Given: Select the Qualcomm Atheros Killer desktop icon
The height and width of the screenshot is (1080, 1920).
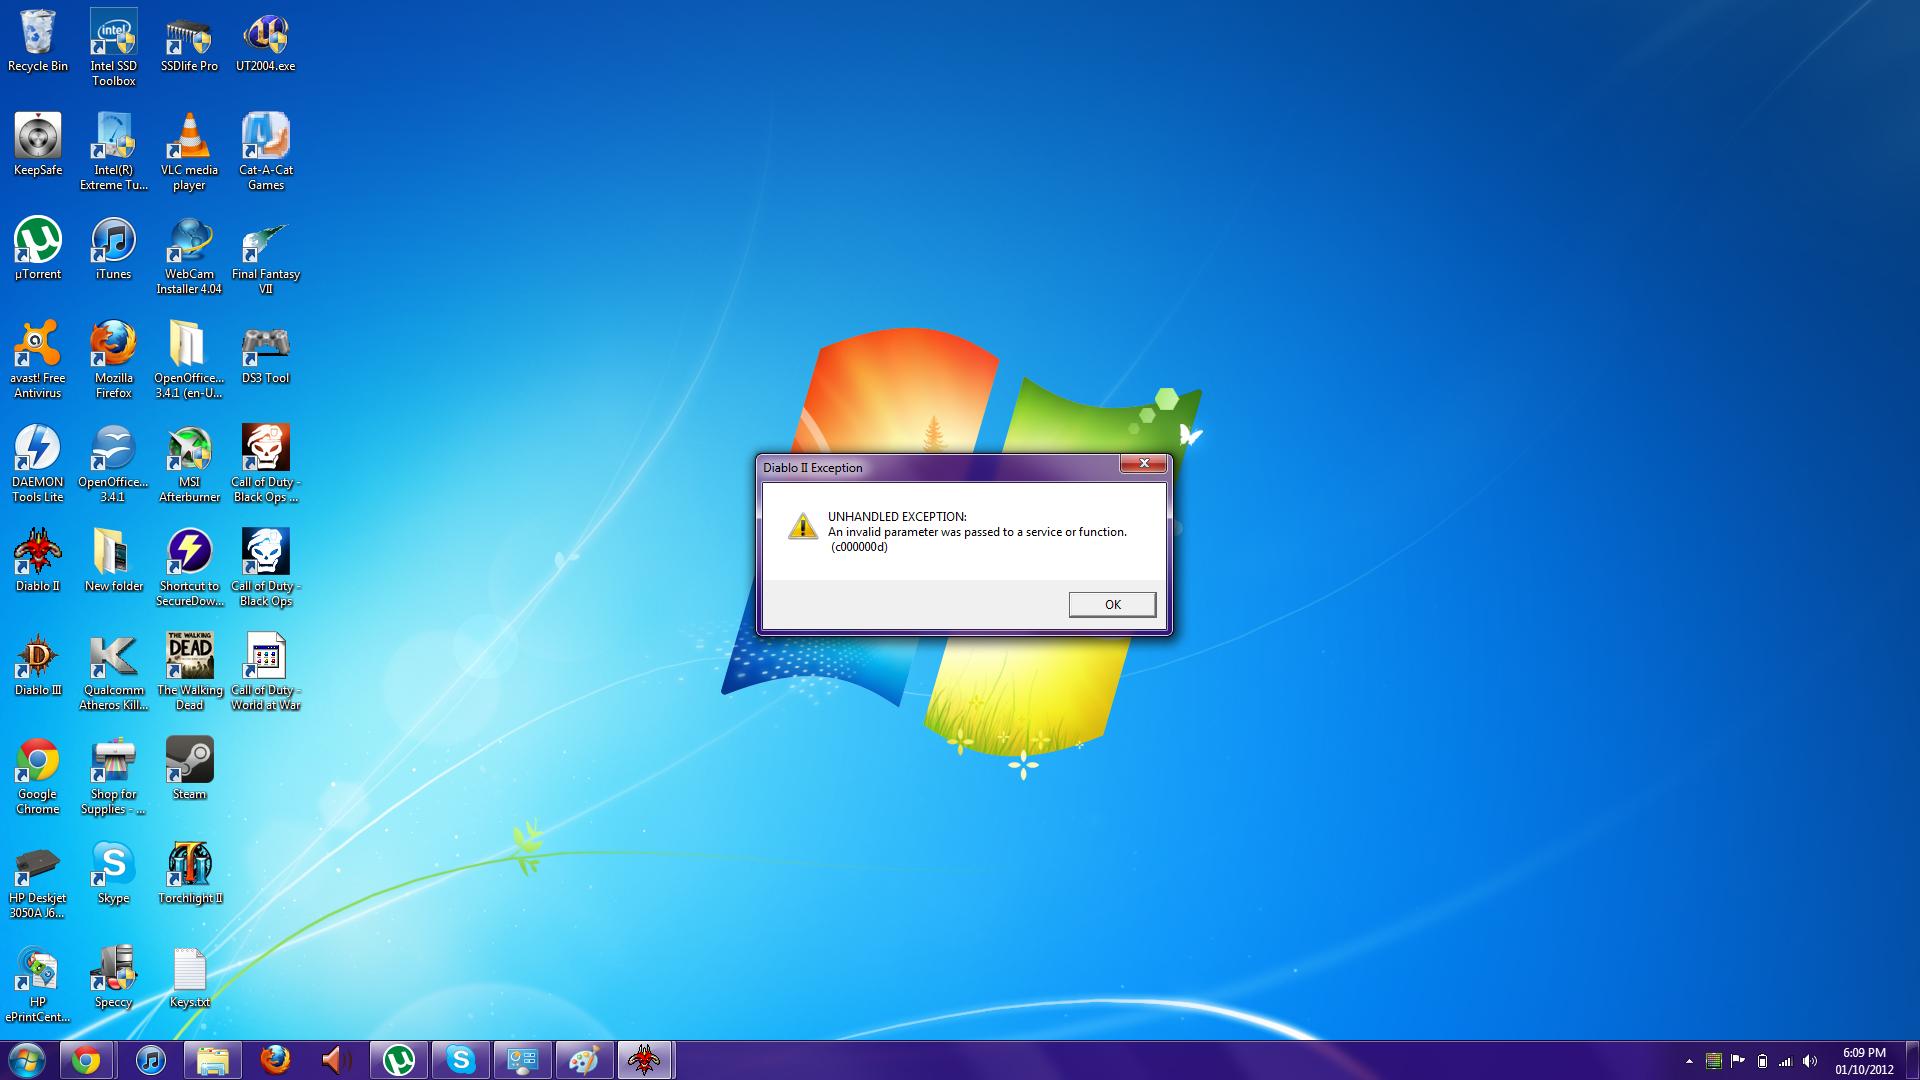Looking at the screenshot, I should point(114,672).
